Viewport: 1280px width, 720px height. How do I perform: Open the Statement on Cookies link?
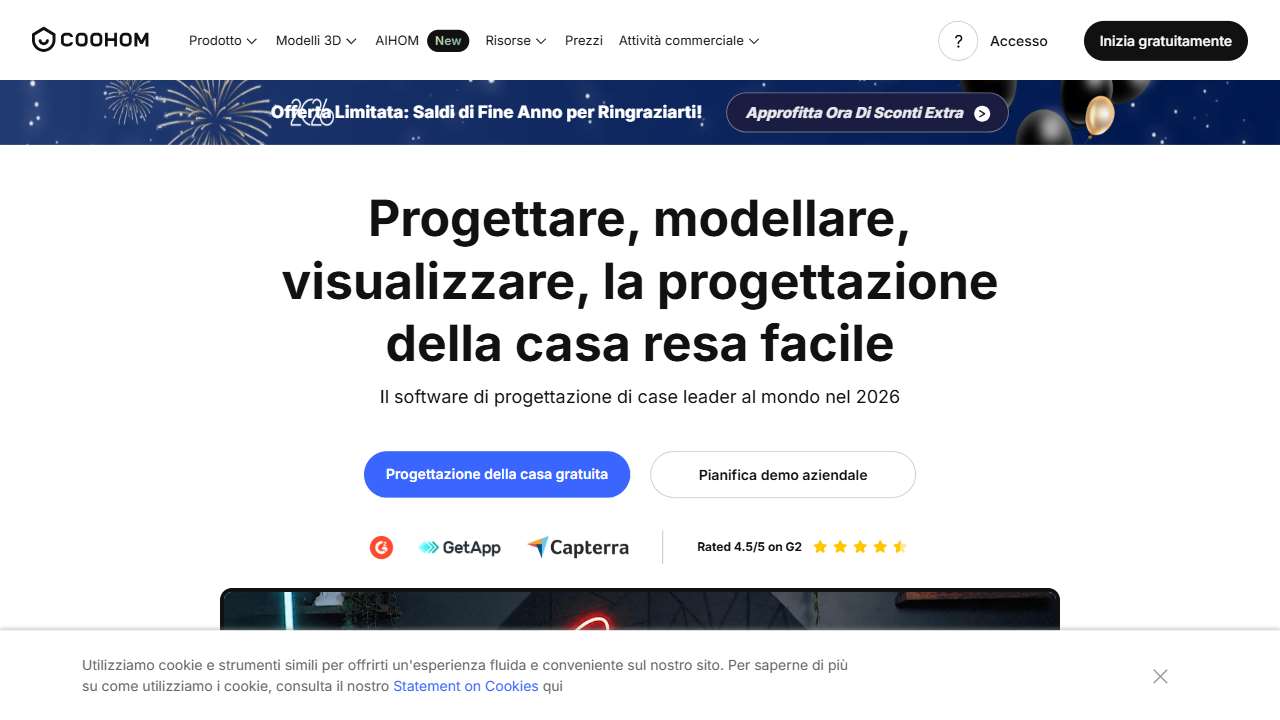pyautogui.click(x=465, y=686)
